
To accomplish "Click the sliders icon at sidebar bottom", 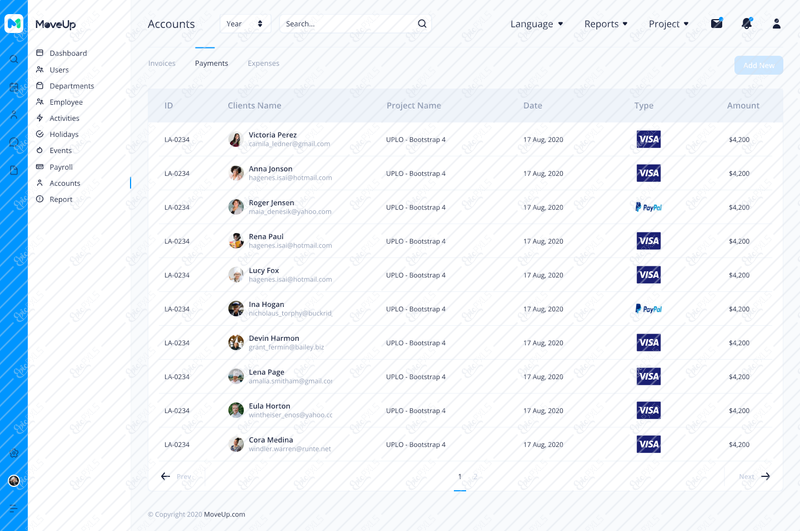I will pos(14,508).
